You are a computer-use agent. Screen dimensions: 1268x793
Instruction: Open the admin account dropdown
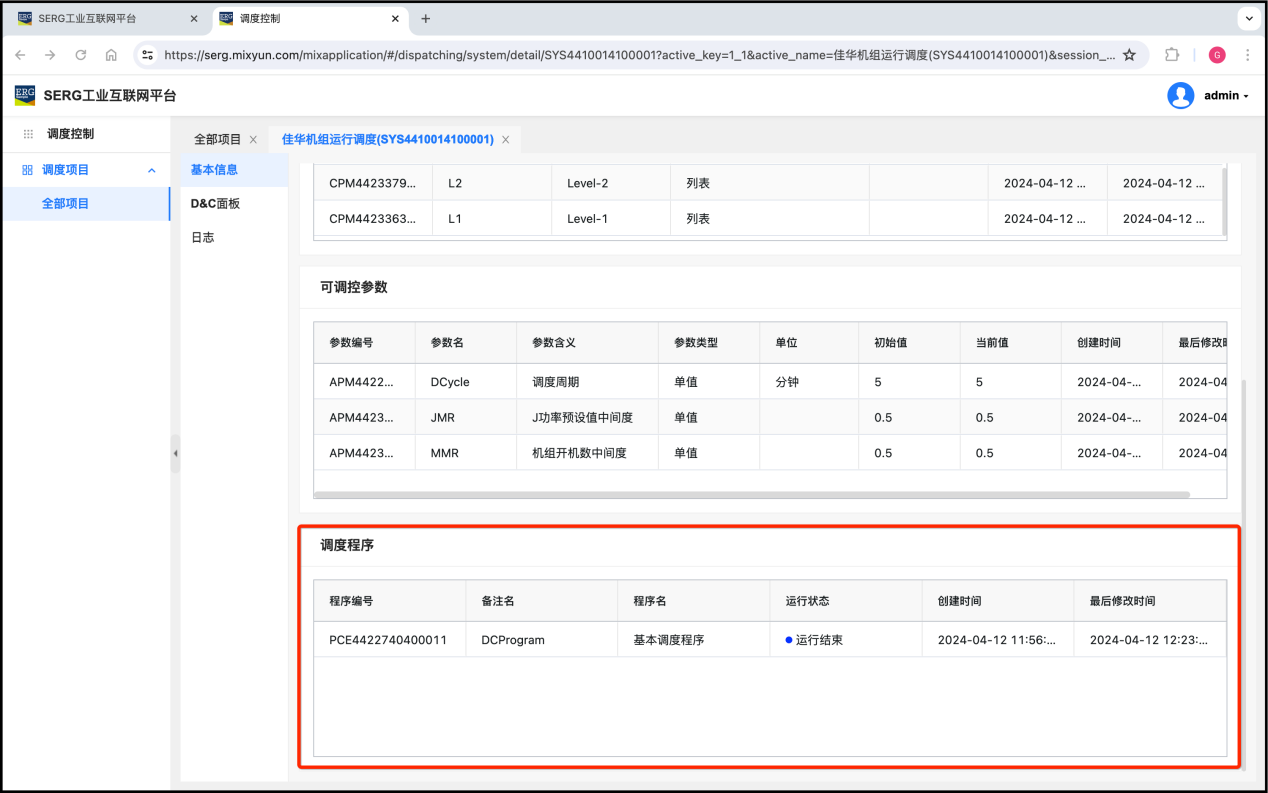pos(1227,96)
